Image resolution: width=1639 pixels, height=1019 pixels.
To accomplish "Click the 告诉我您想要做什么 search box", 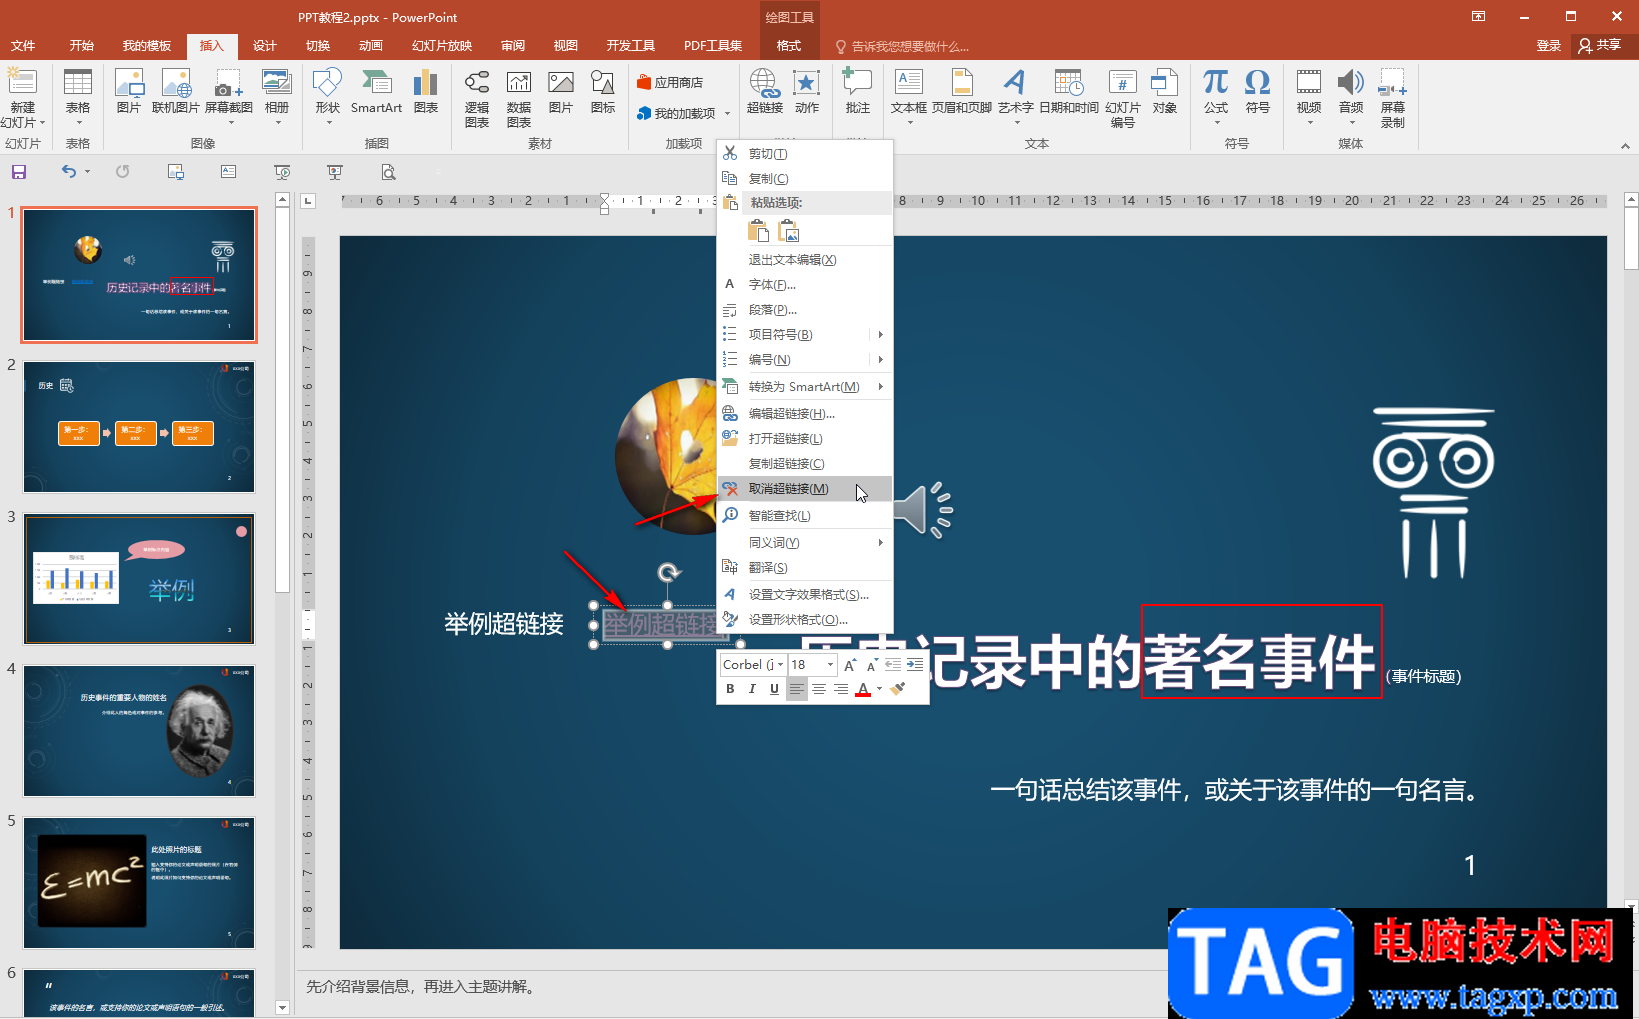I will pos(902,46).
